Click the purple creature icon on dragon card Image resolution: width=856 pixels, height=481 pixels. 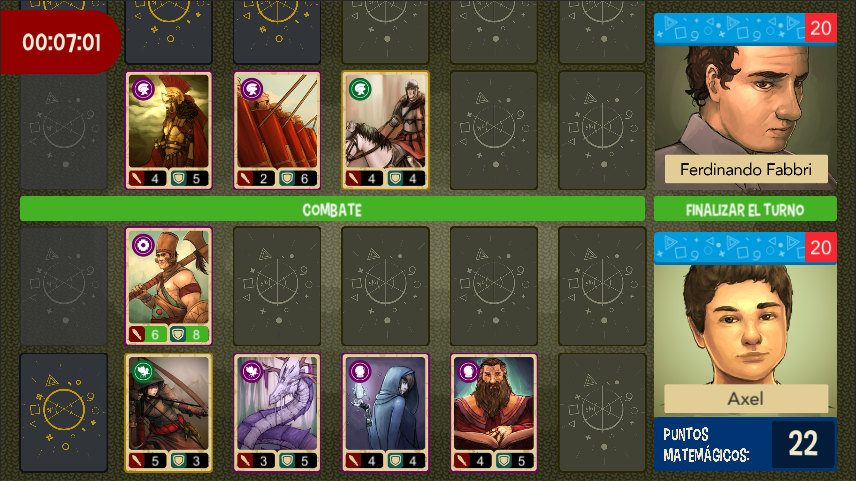252,372
